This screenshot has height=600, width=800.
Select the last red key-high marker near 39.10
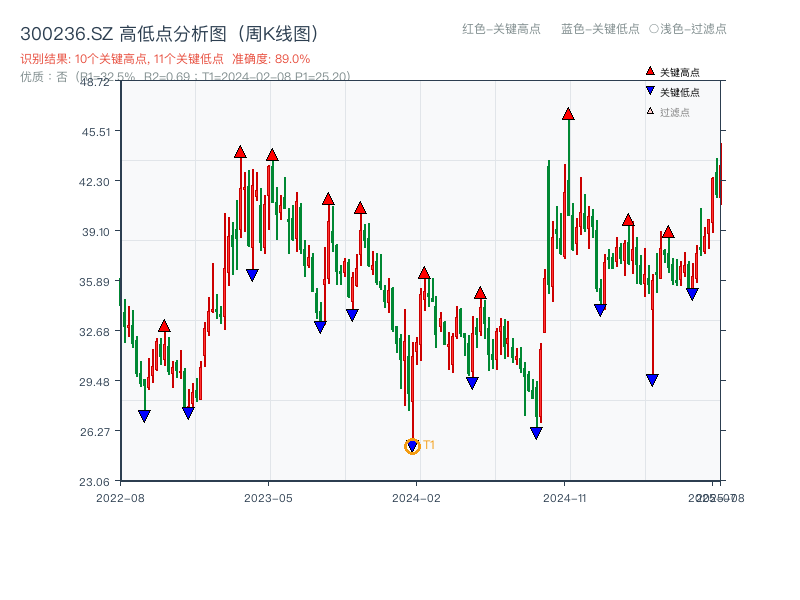(x=668, y=232)
